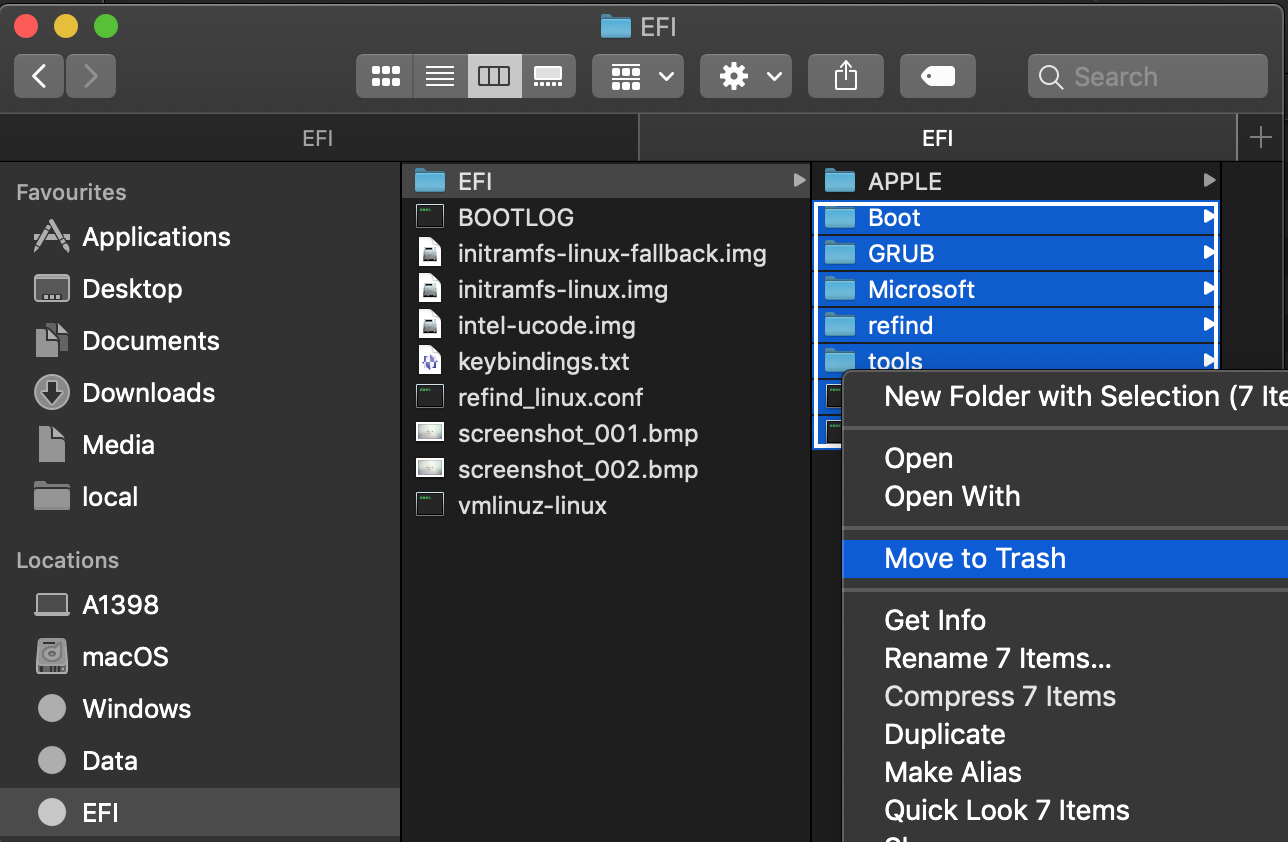Select keybindings.txt file
Screen dimensions: 1288x842
coord(606,361)
